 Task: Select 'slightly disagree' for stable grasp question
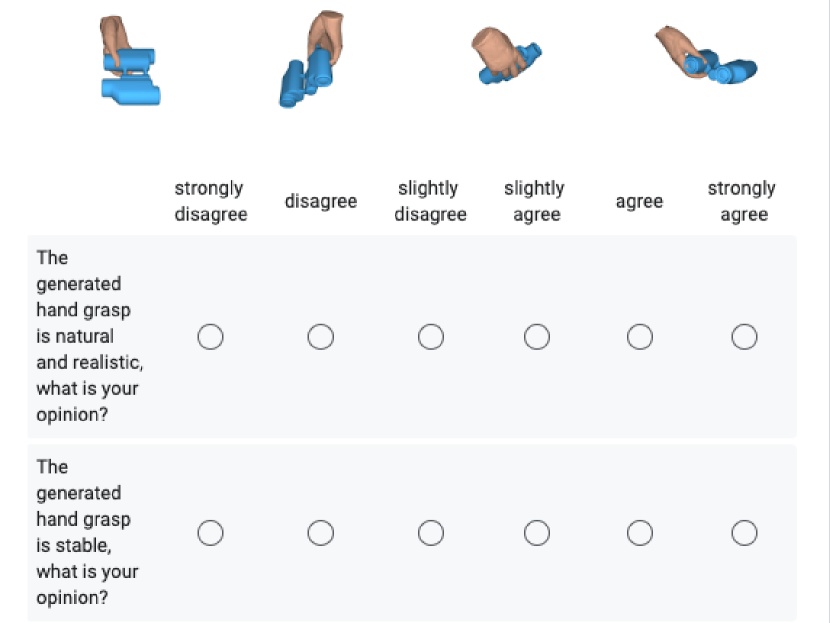pos(430,532)
